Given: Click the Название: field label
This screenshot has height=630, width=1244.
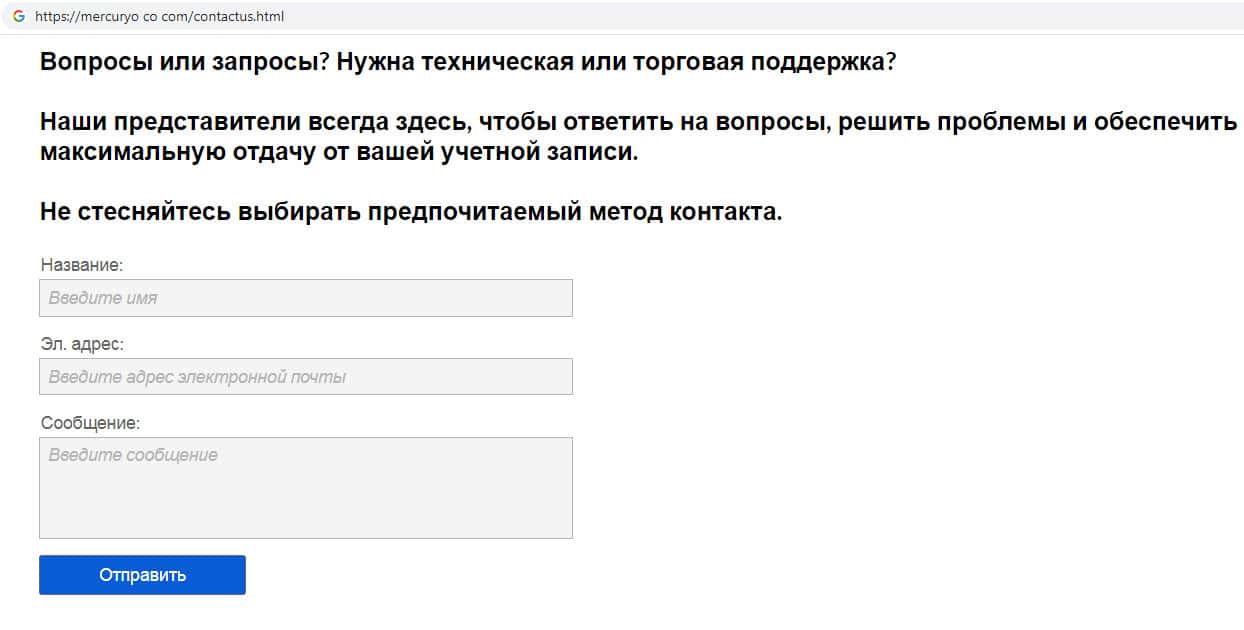Looking at the screenshot, I should coord(82,265).
